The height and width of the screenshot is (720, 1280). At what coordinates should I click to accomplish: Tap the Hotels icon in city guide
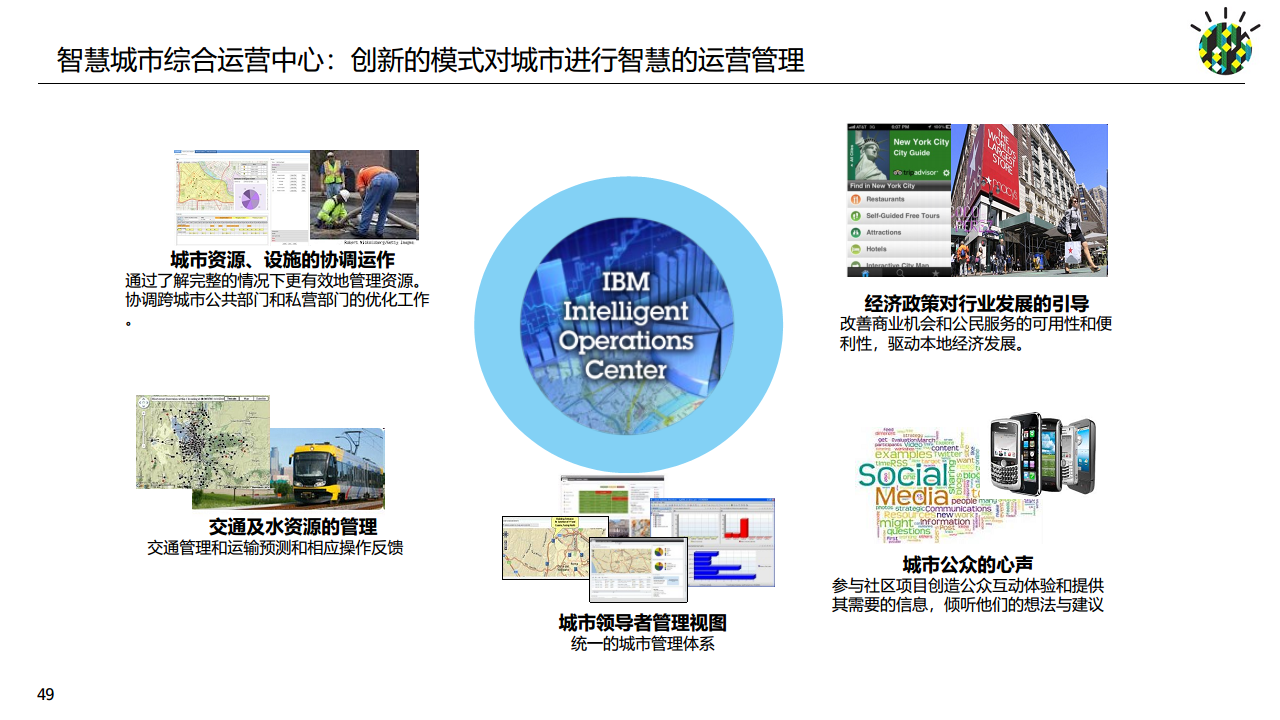856,249
